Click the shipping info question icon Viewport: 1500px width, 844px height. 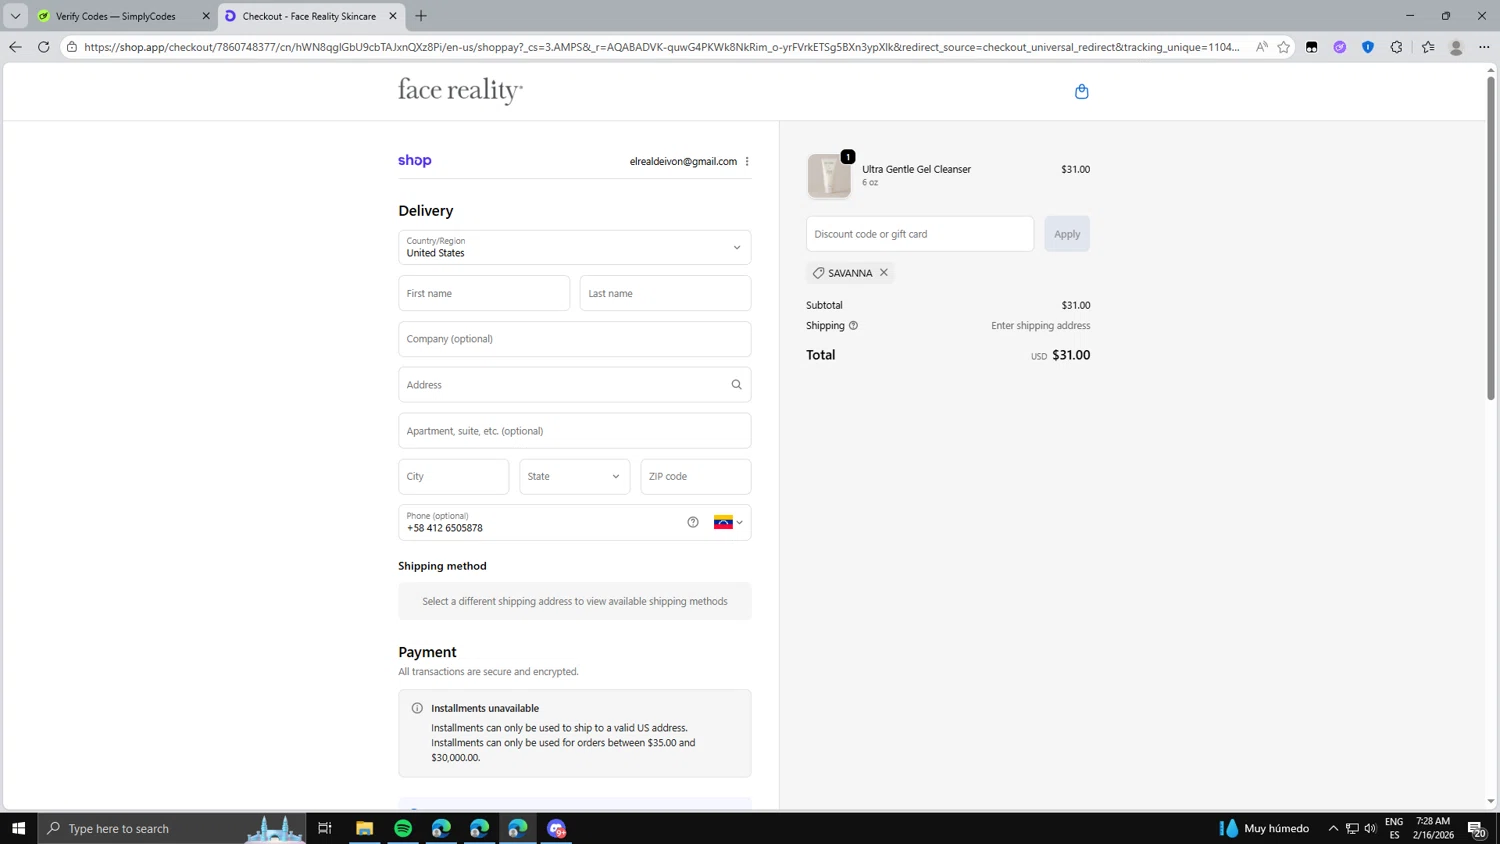pos(853,326)
